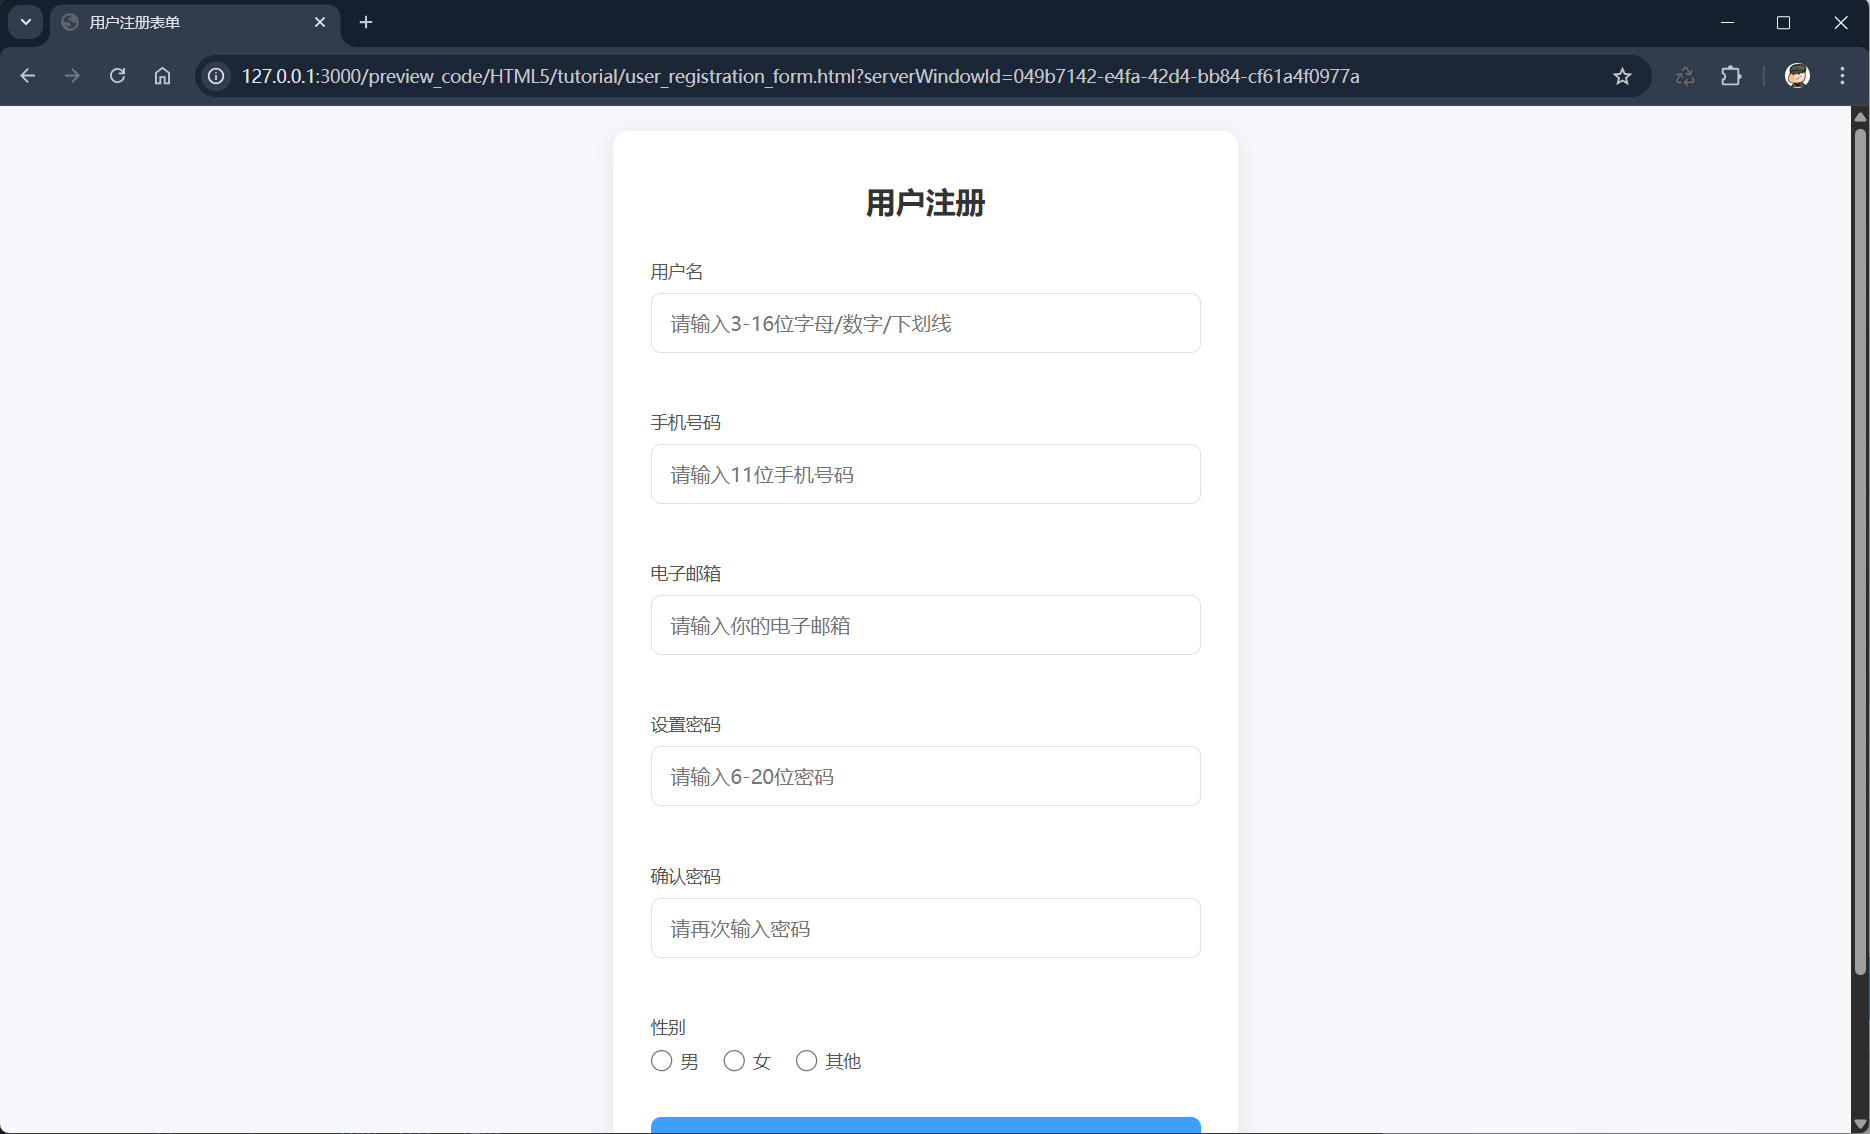This screenshot has width=1870, height=1134.
Task: Switch to the 用户注册表单 tab
Action: (180, 22)
